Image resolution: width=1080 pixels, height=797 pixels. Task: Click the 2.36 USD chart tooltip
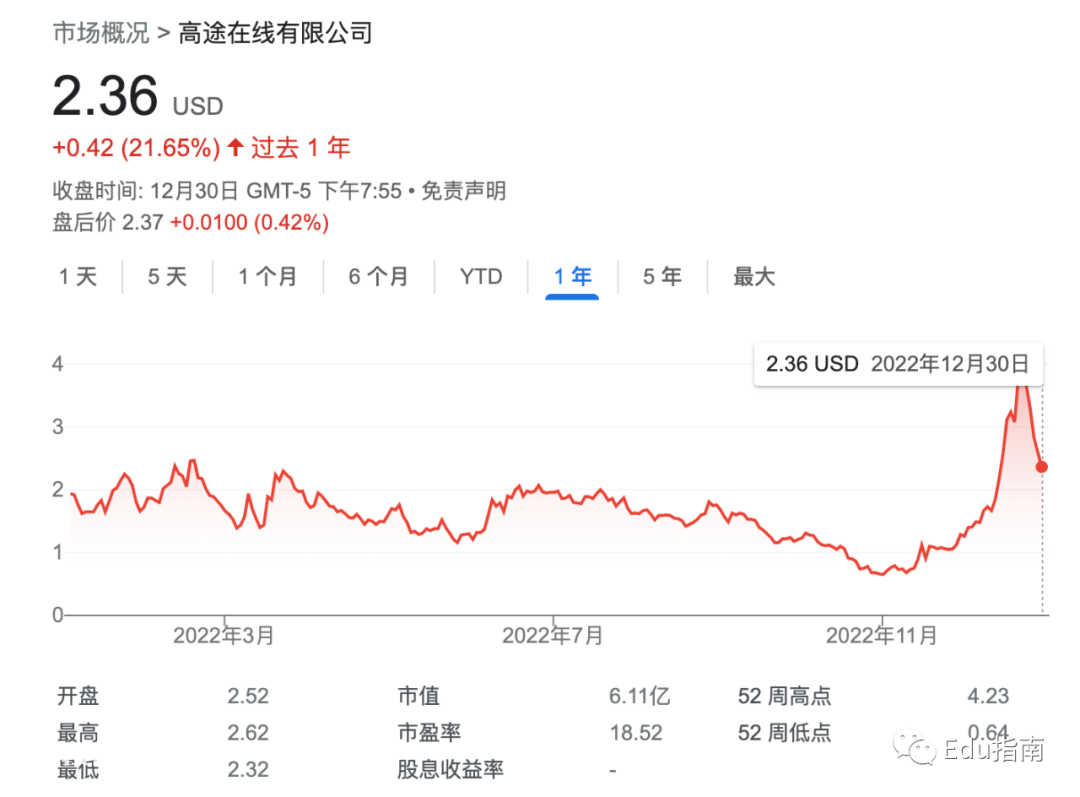coord(898,364)
